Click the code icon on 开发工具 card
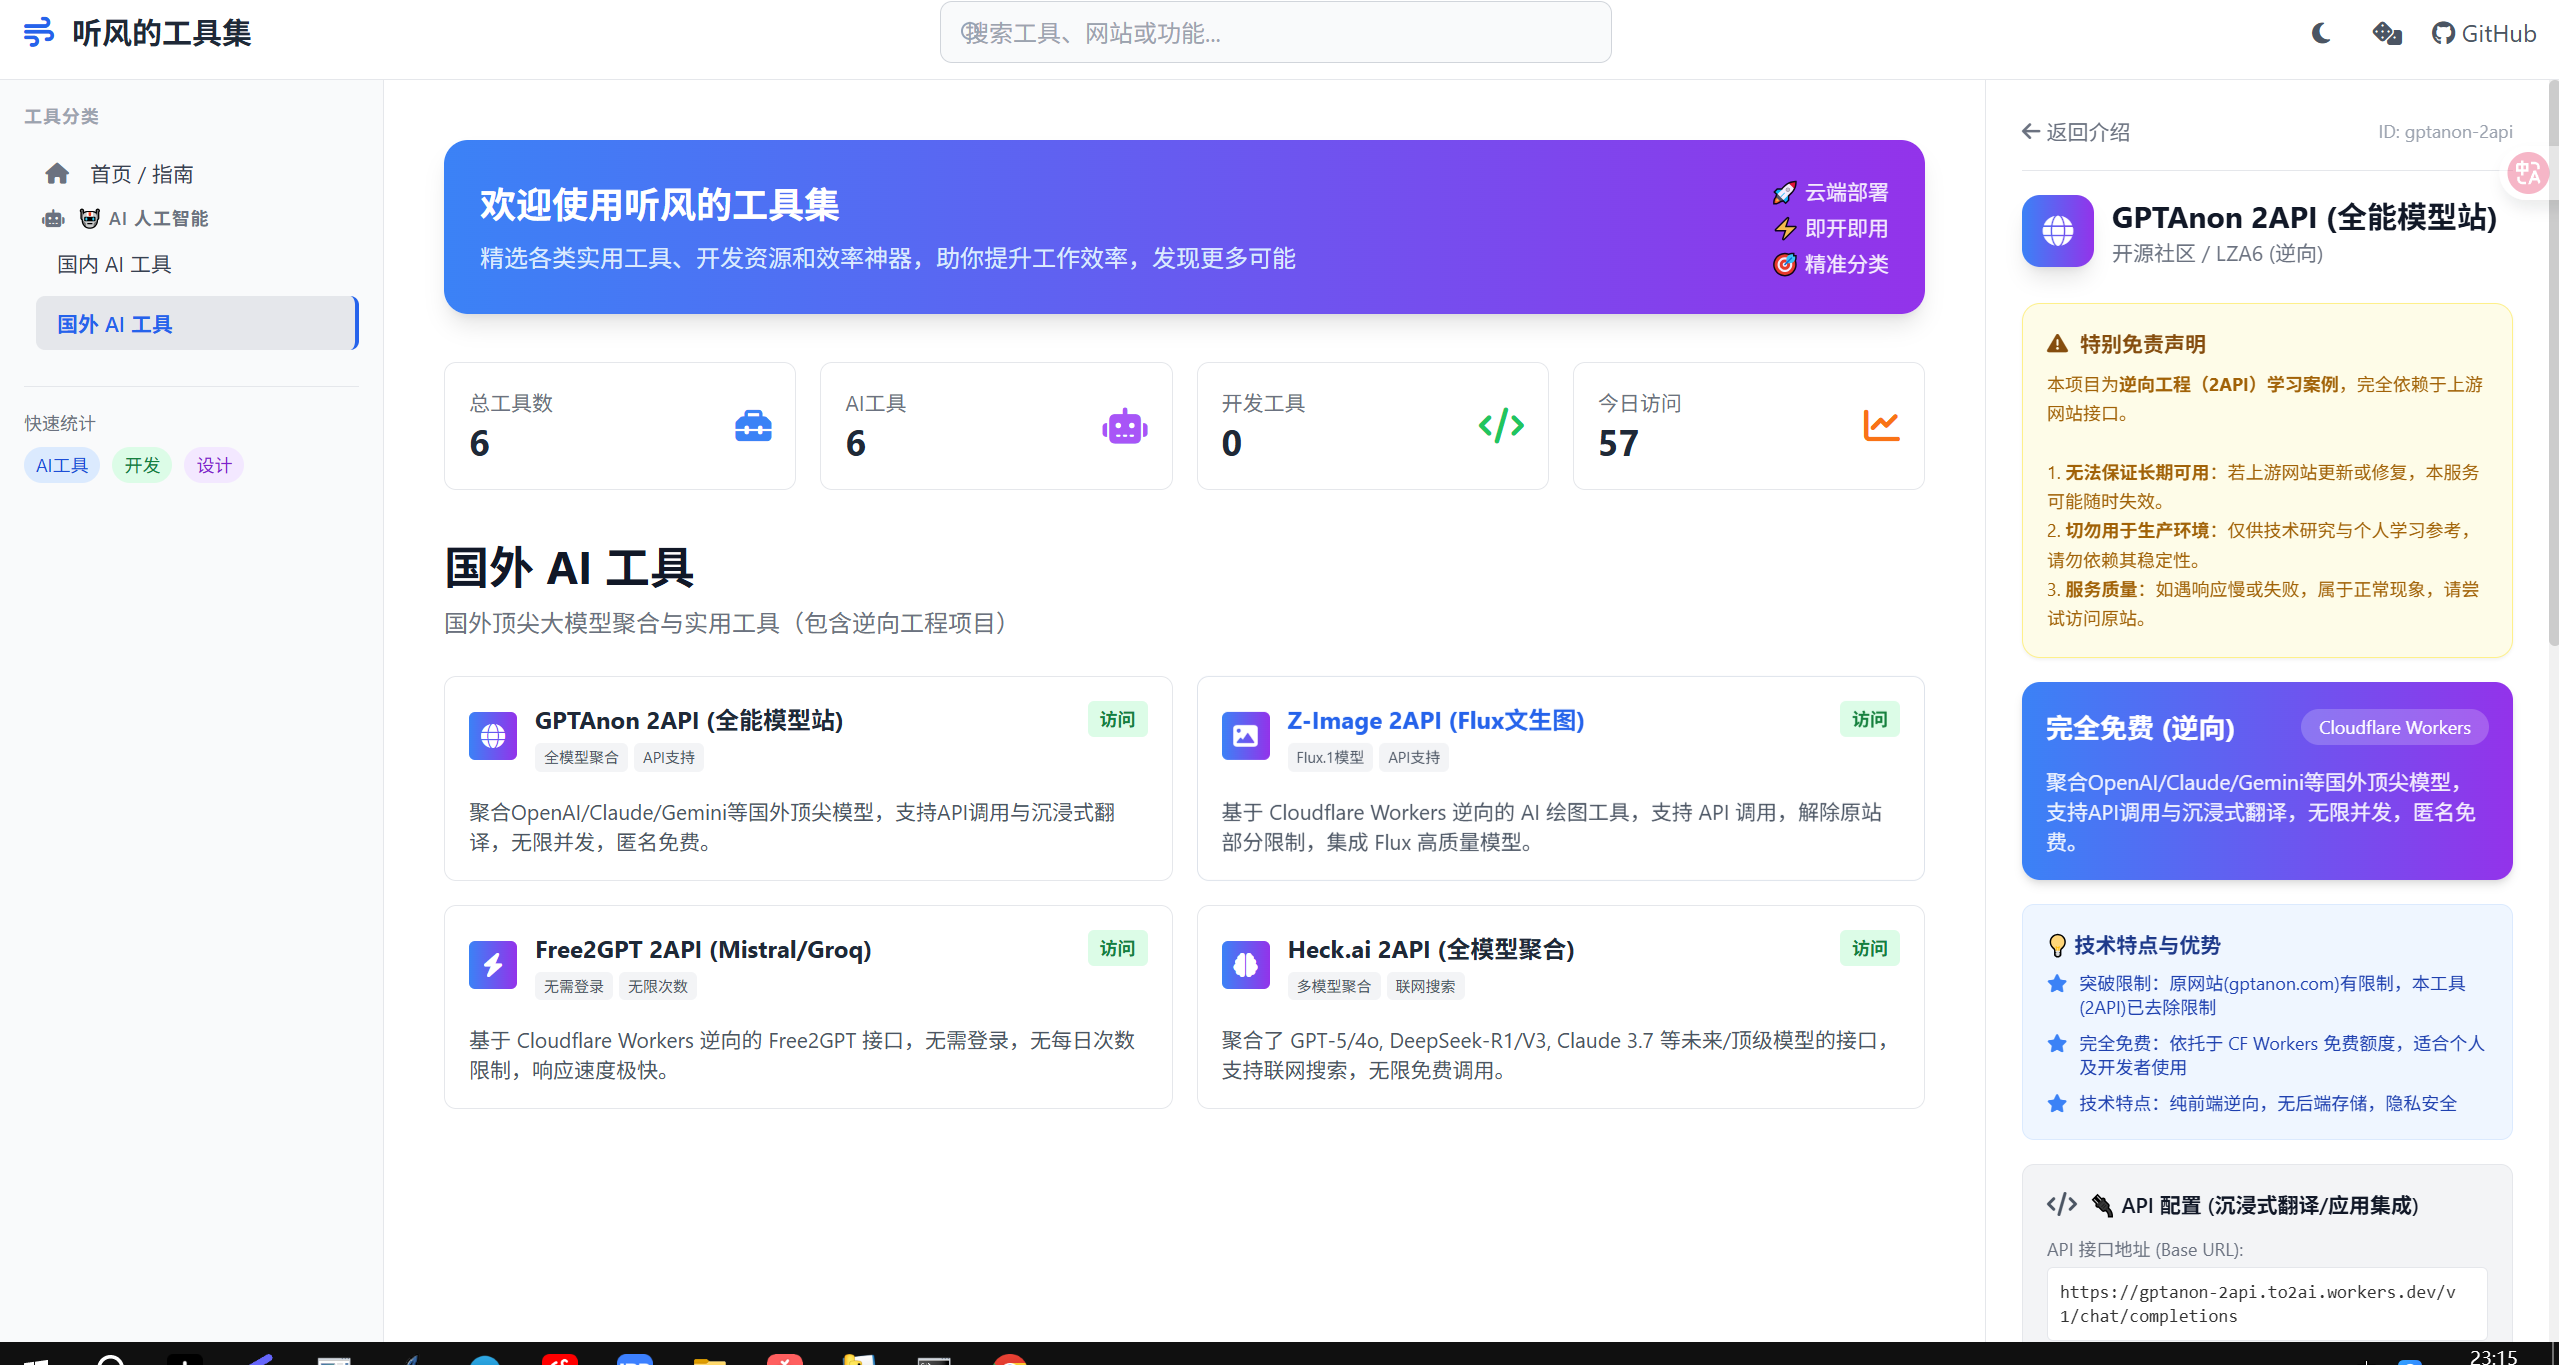 point(1500,426)
